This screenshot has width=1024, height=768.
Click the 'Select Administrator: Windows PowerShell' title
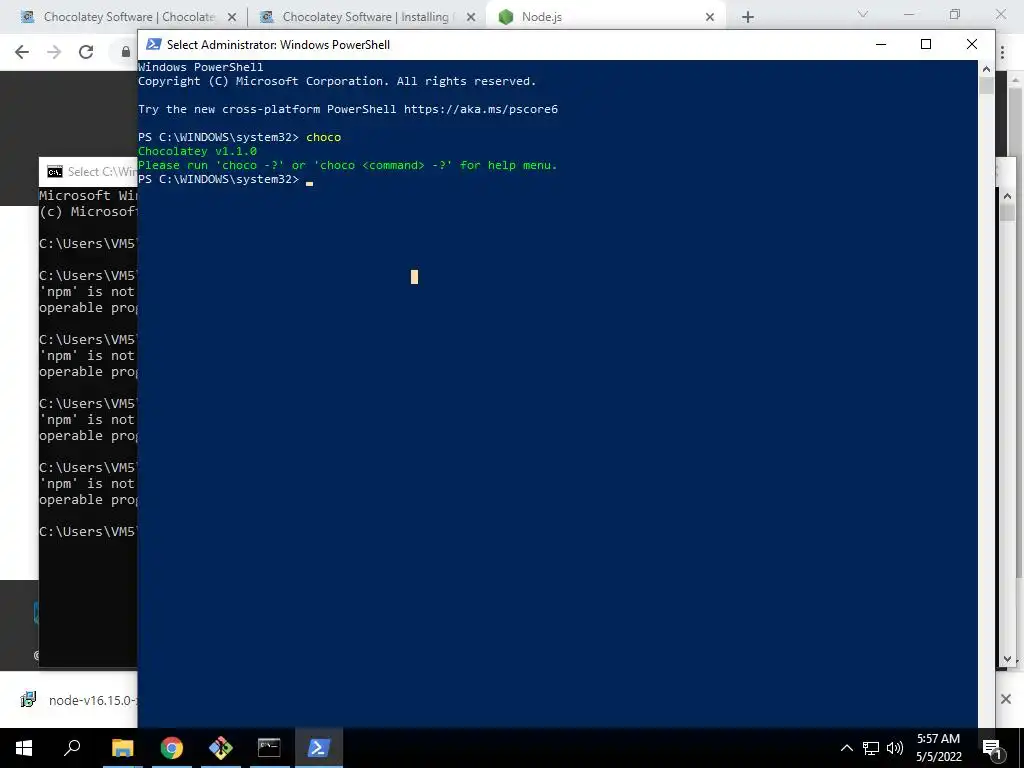[278, 44]
